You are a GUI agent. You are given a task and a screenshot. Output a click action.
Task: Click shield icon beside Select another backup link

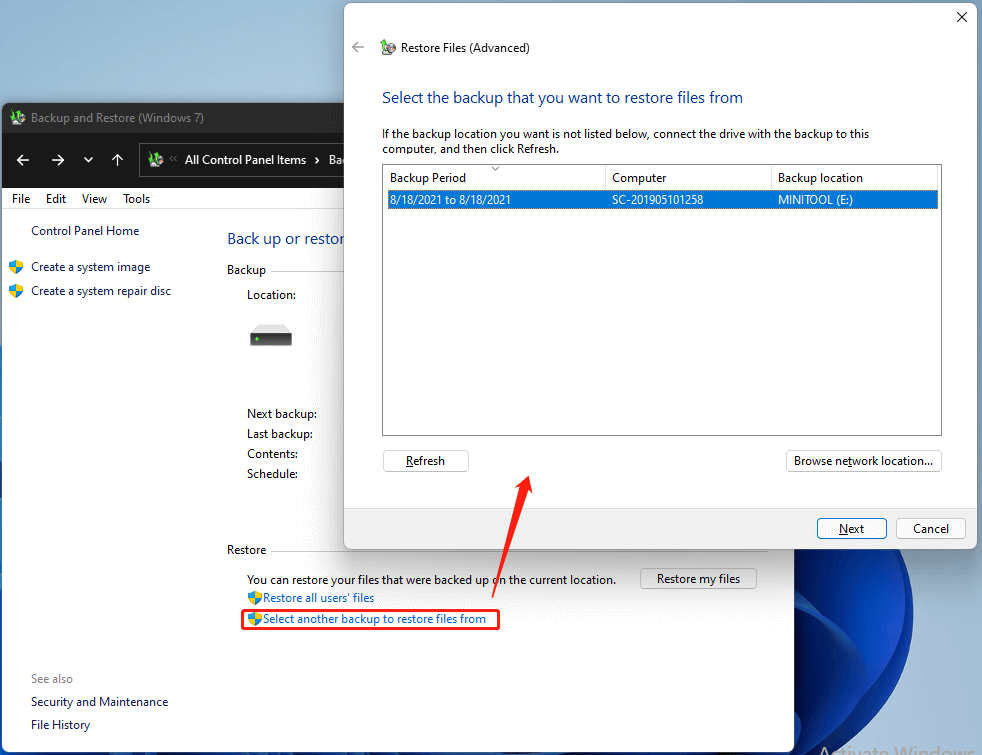click(x=254, y=619)
